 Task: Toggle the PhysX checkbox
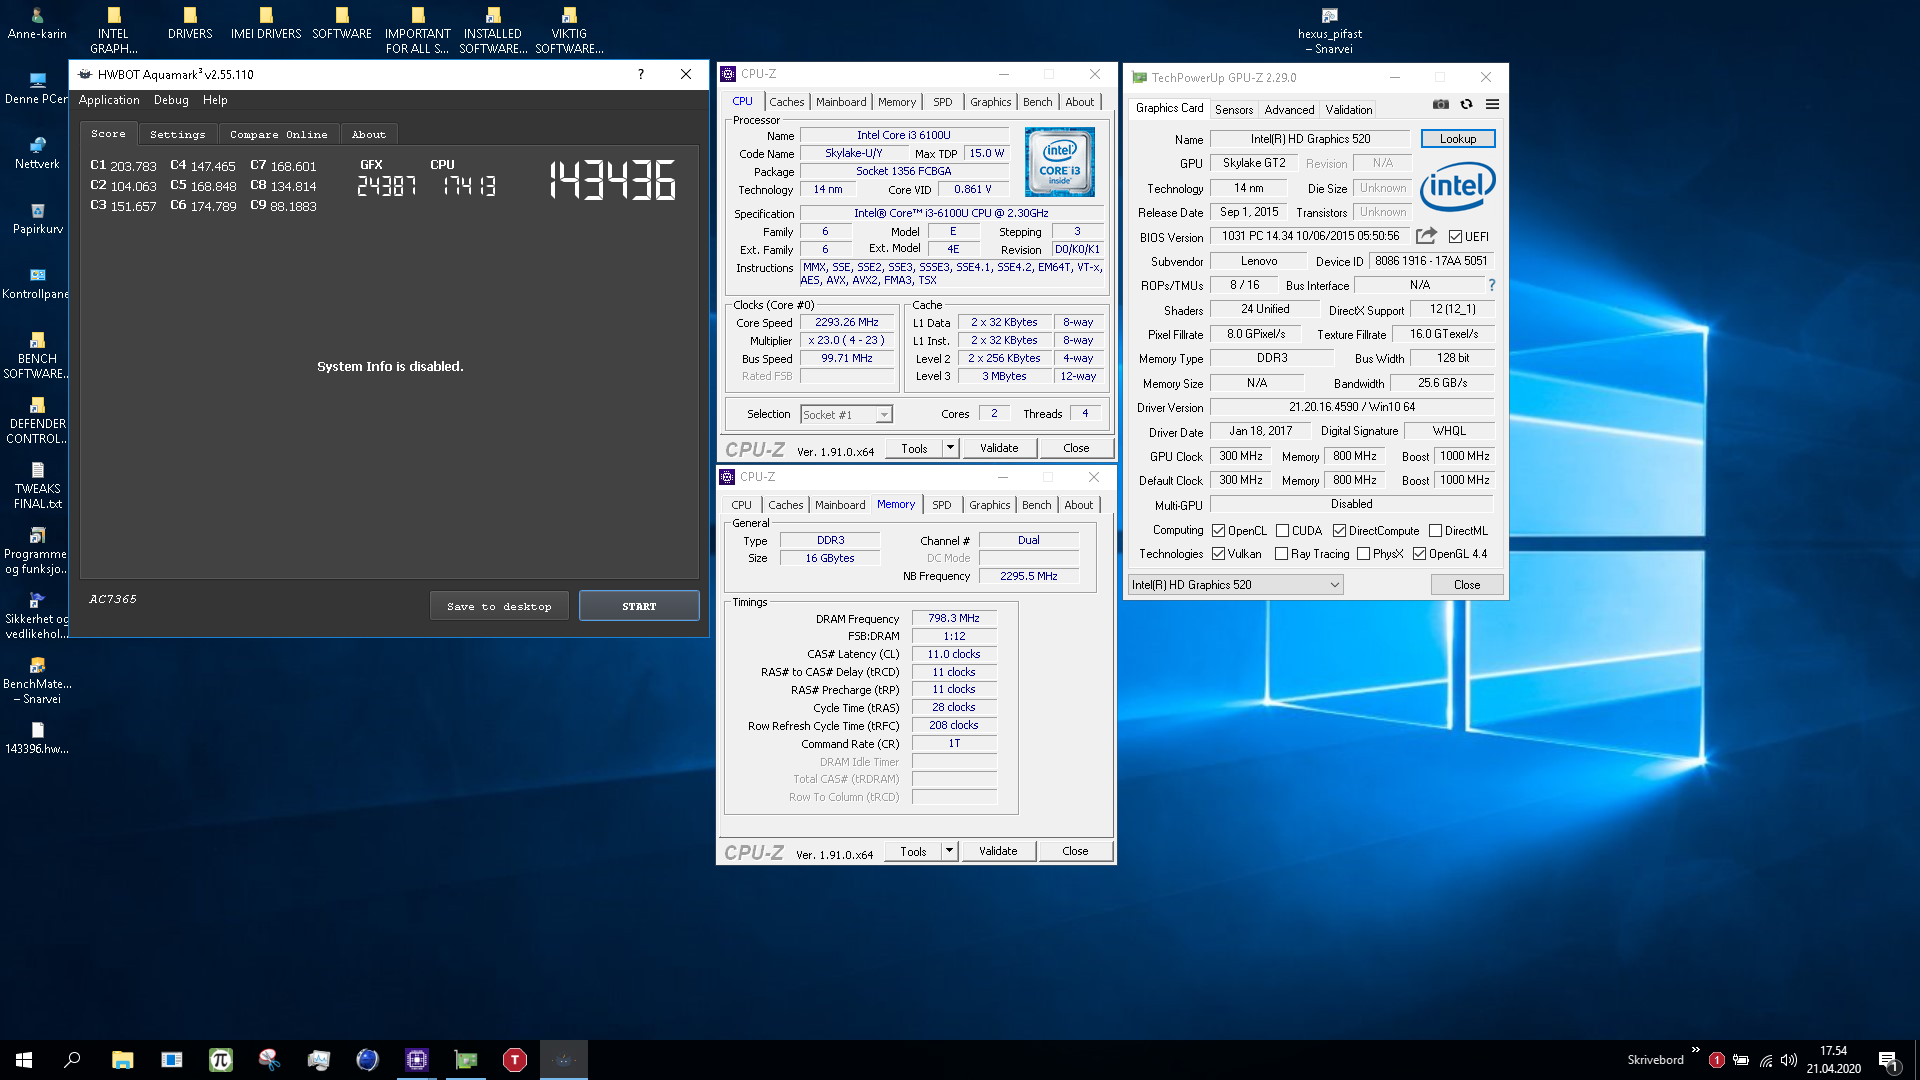[1363, 554]
